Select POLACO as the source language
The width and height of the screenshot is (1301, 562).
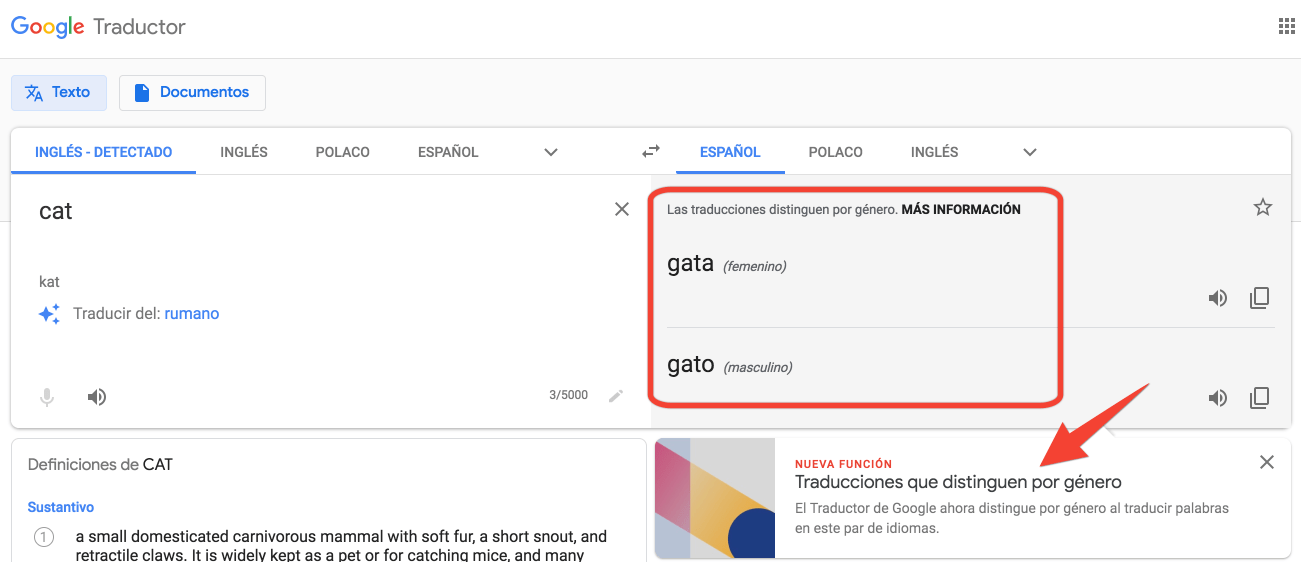click(342, 153)
